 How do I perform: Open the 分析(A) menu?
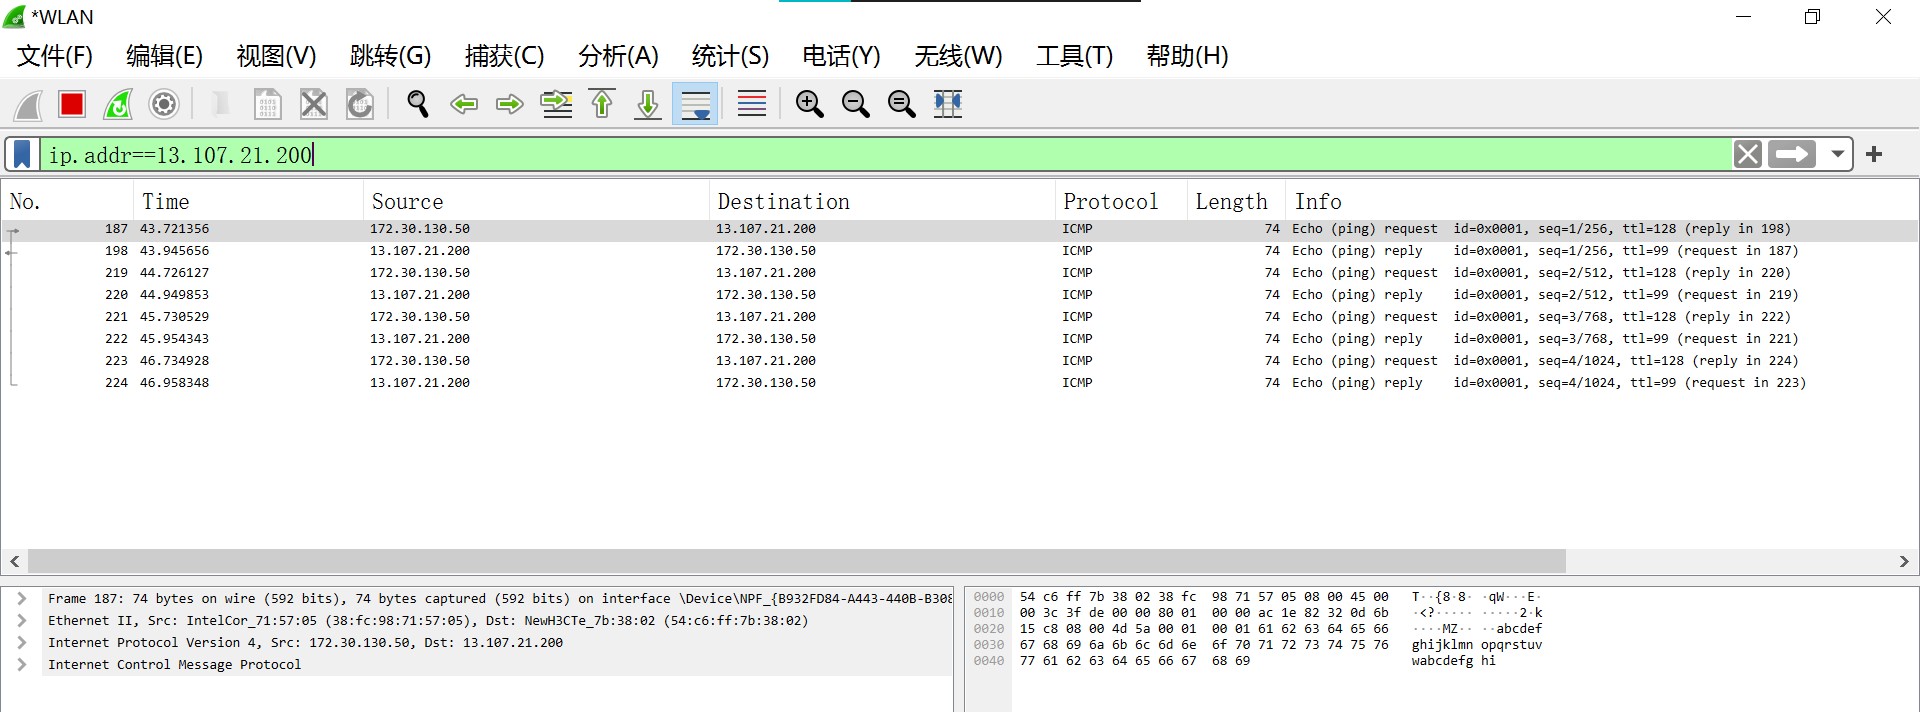click(x=618, y=56)
